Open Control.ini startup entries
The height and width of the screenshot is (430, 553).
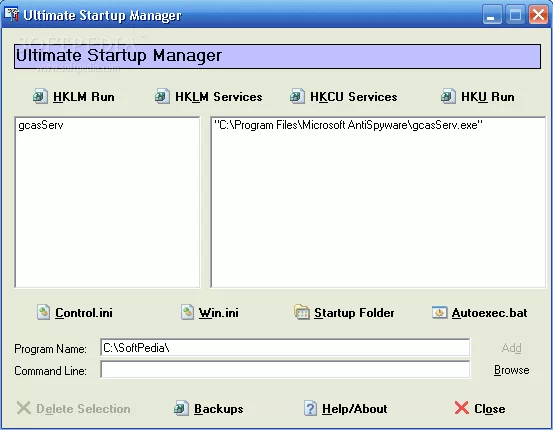(x=84, y=313)
